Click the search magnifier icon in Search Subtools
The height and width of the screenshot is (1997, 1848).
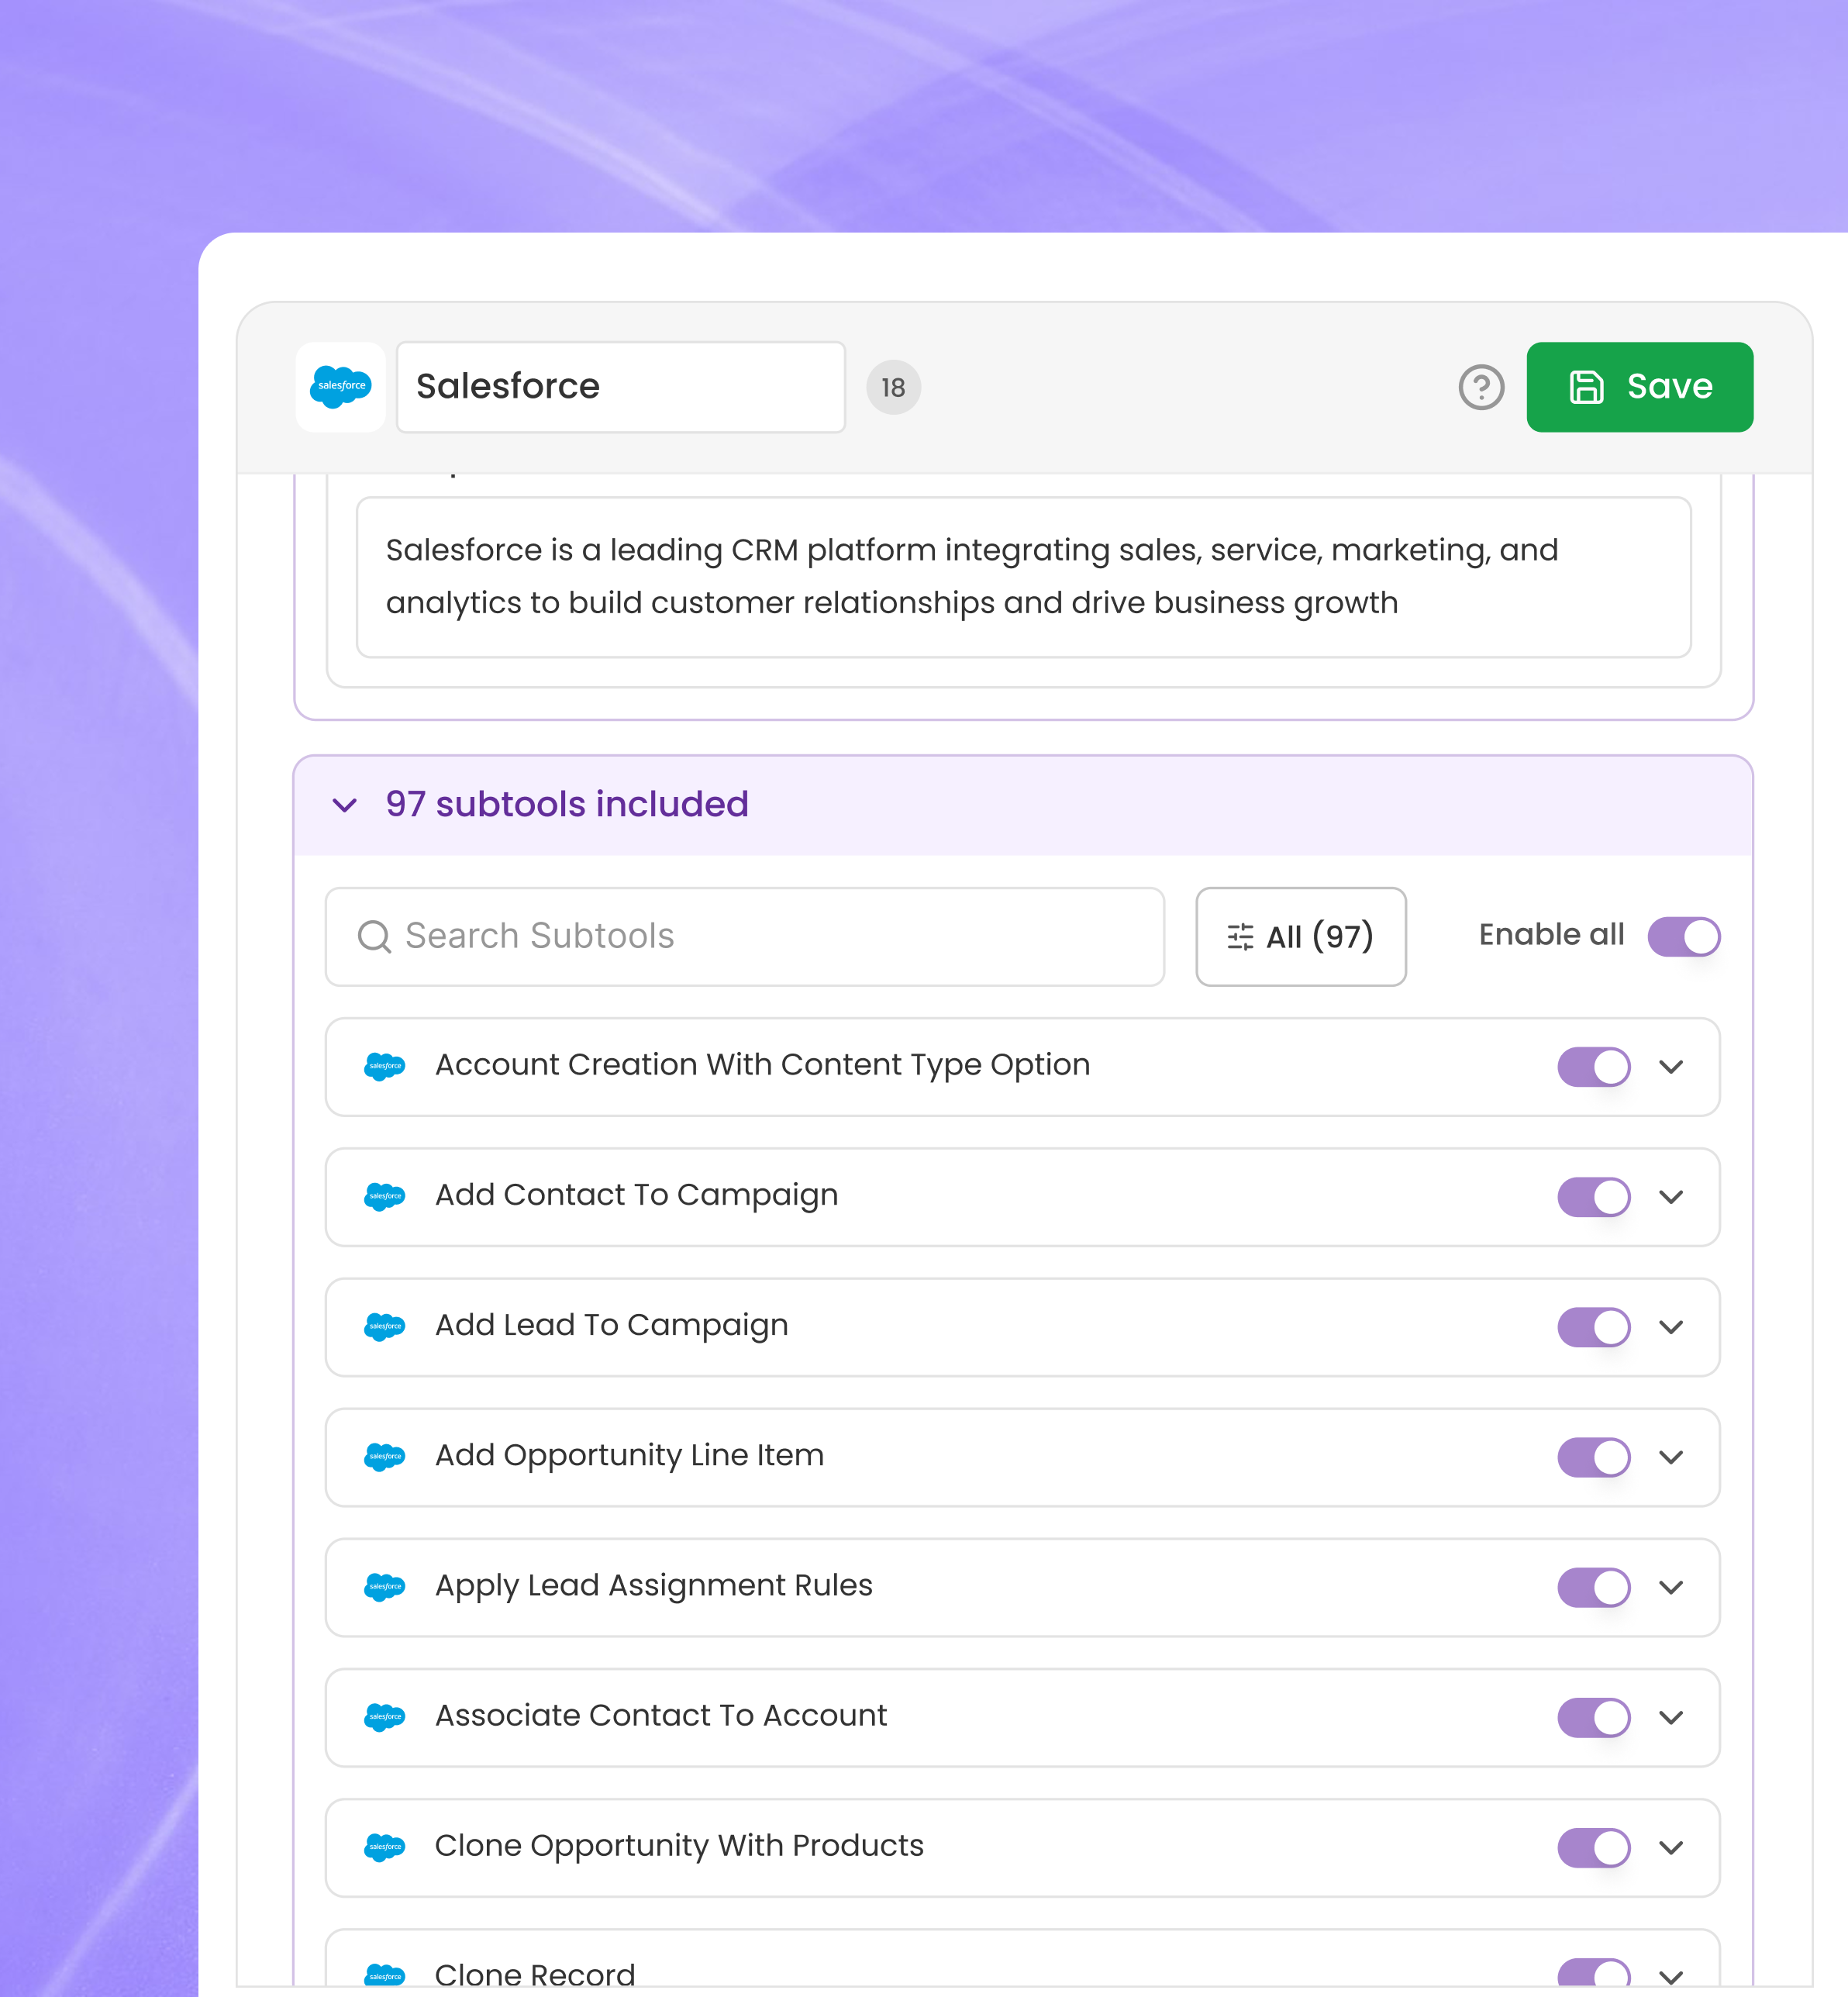pyautogui.click(x=374, y=937)
